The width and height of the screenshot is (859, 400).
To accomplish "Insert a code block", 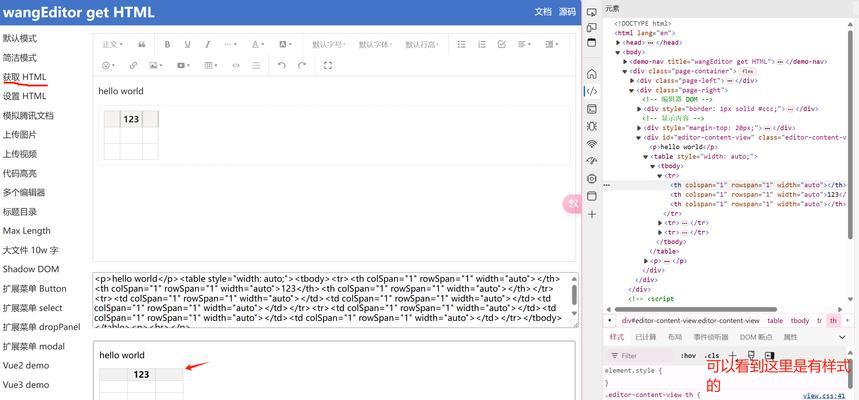I will coord(236,65).
